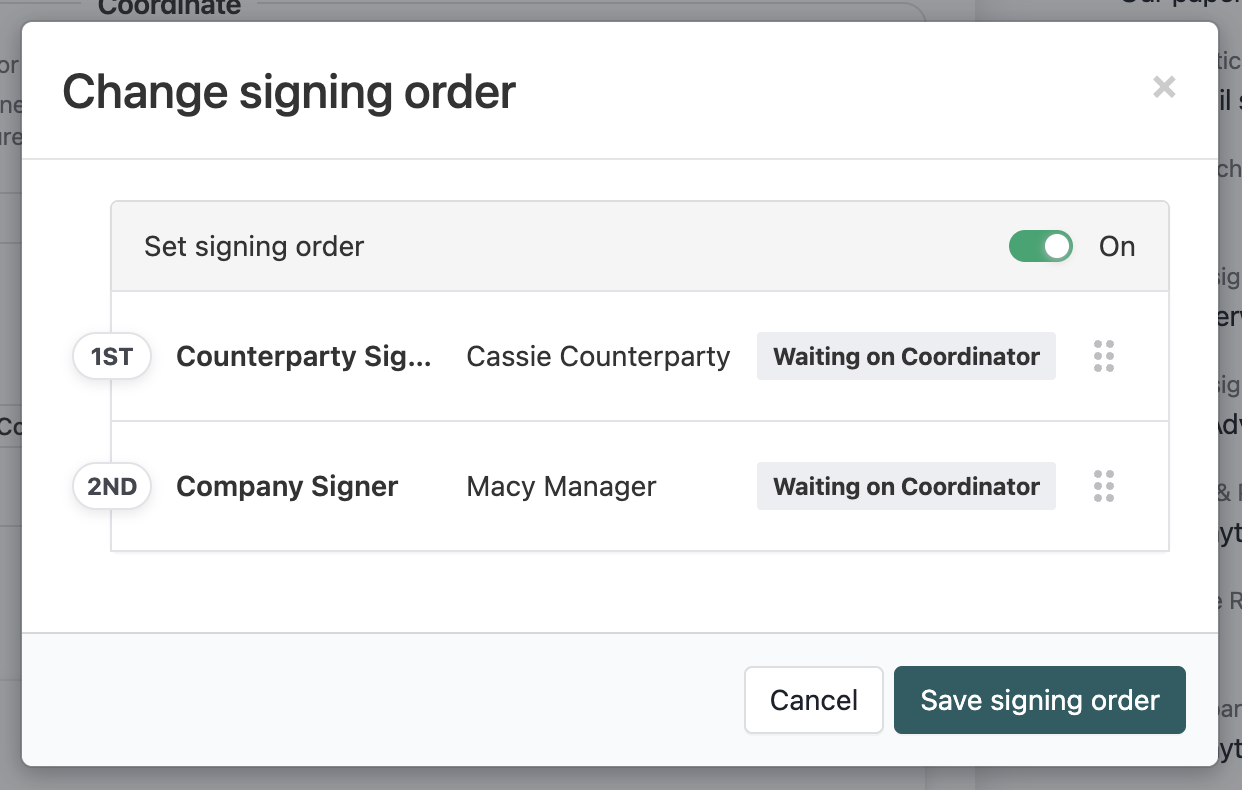Cancel the signing order changes
Image resolution: width=1242 pixels, height=790 pixels.
pos(814,700)
